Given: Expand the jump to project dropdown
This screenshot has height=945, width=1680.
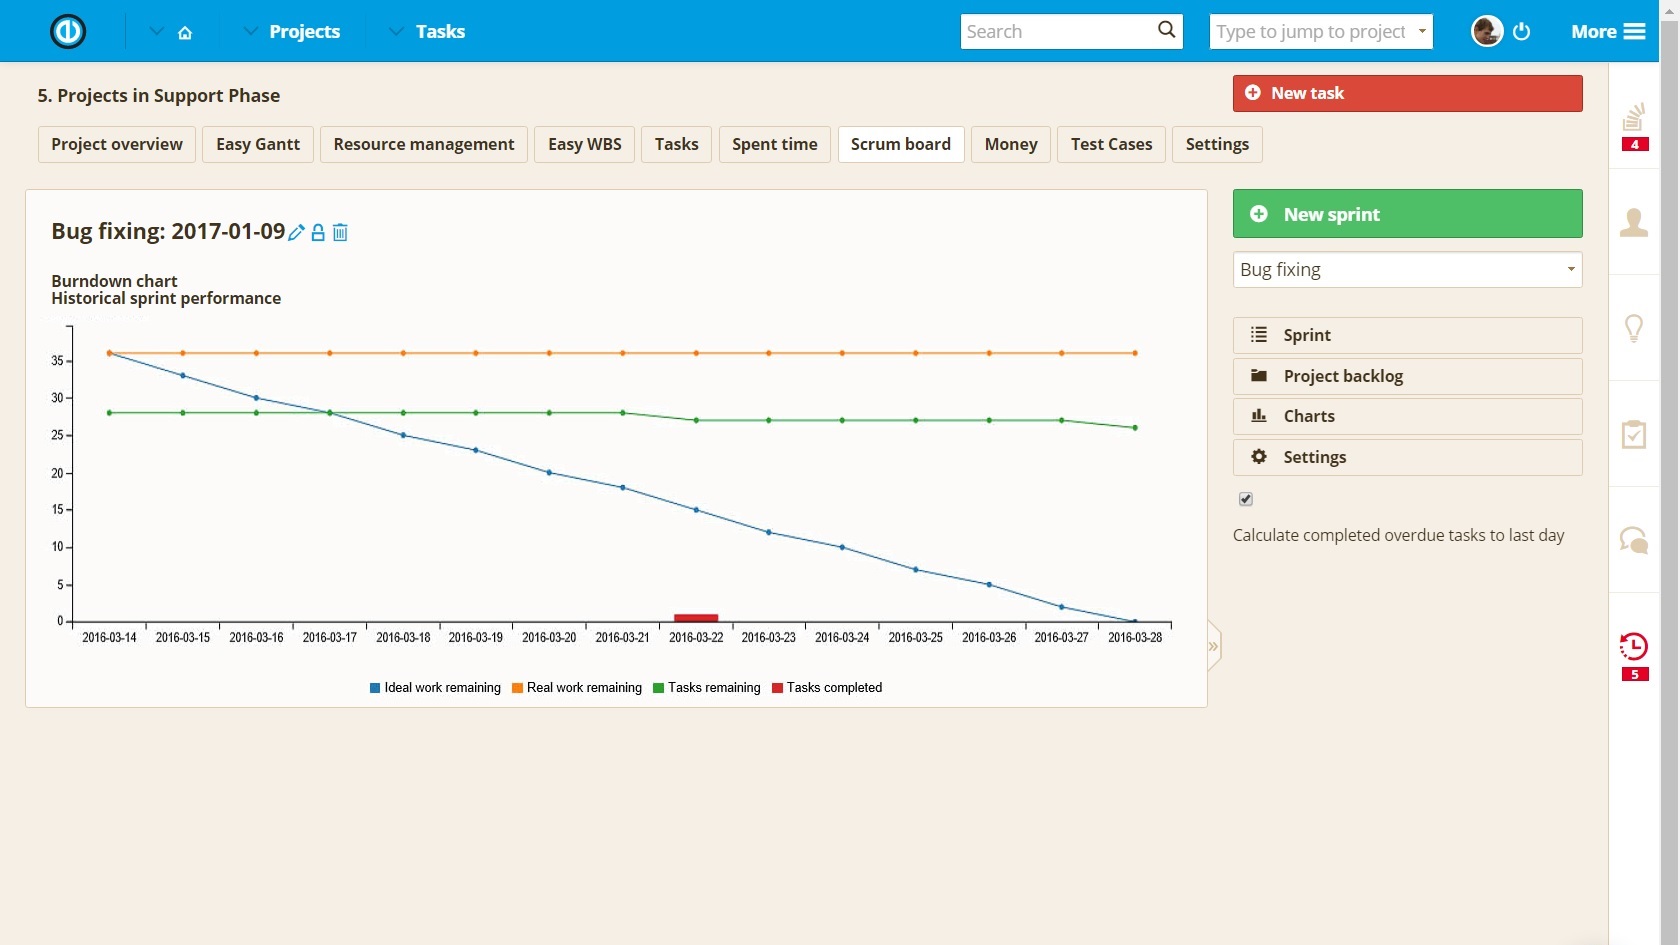Looking at the screenshot, I should coord(1421,31).
